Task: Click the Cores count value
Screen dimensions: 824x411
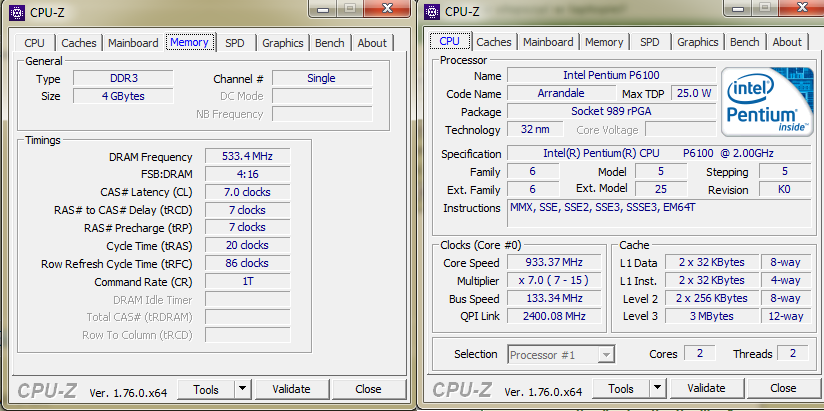Action: (x=699, y=354)
